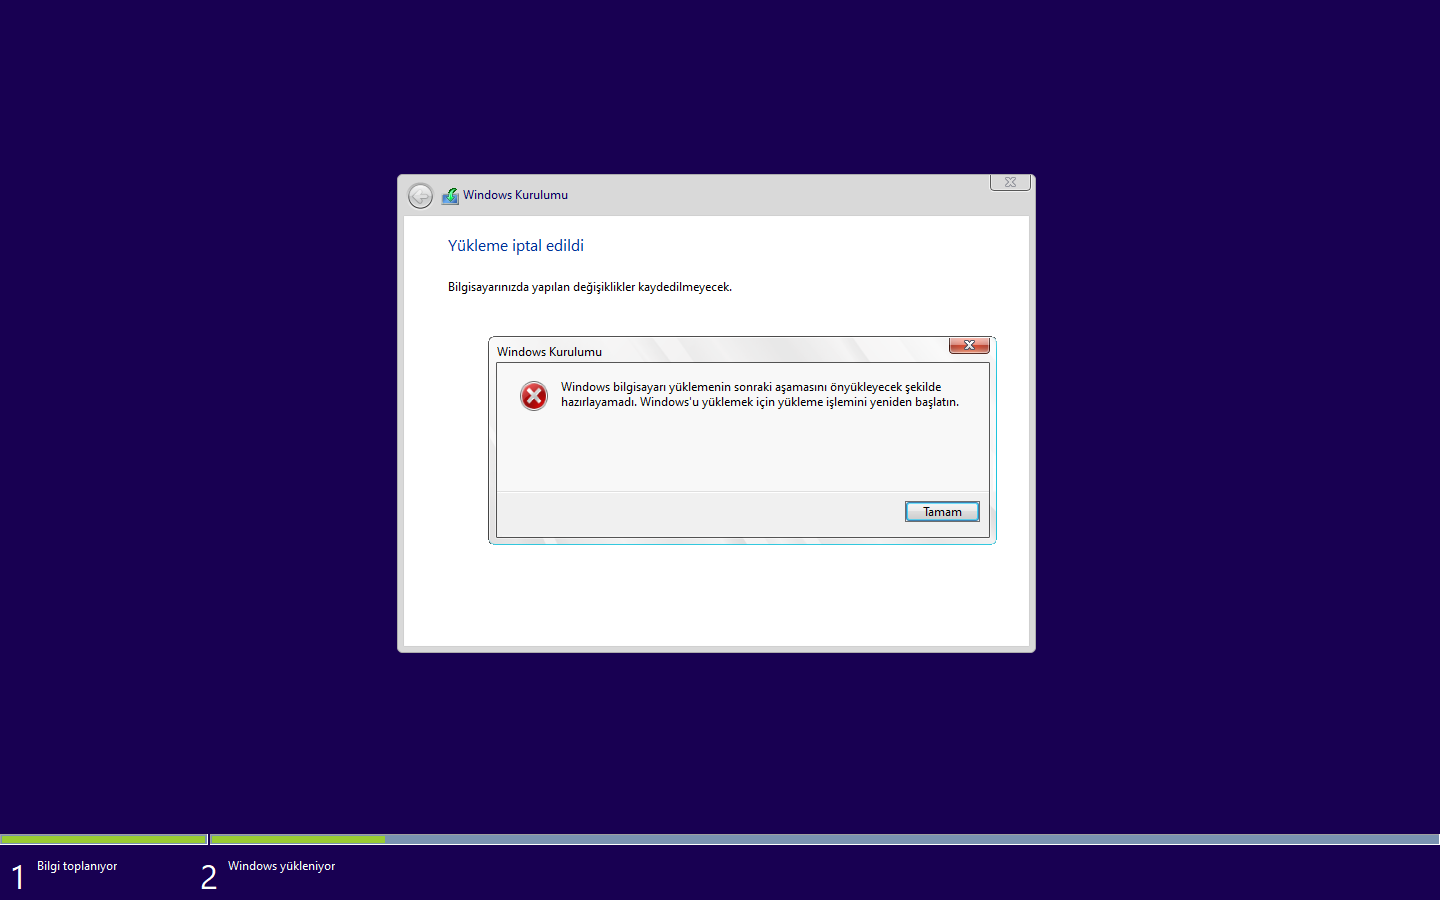Click the step 1 progress bar segment
The height and width of the screenshot is (900, 1440).
[x=104, y=839]
